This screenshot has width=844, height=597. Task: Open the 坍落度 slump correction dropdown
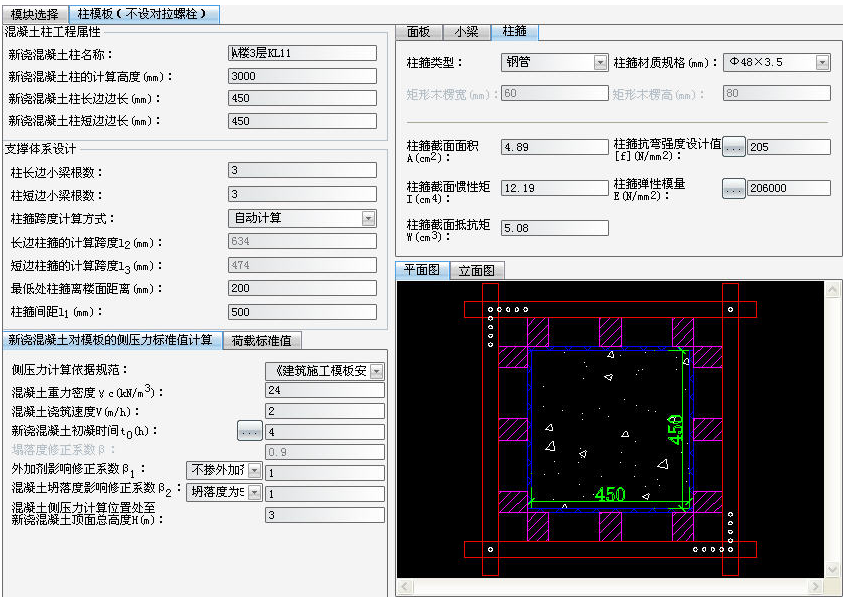click(x=254, y=492)
